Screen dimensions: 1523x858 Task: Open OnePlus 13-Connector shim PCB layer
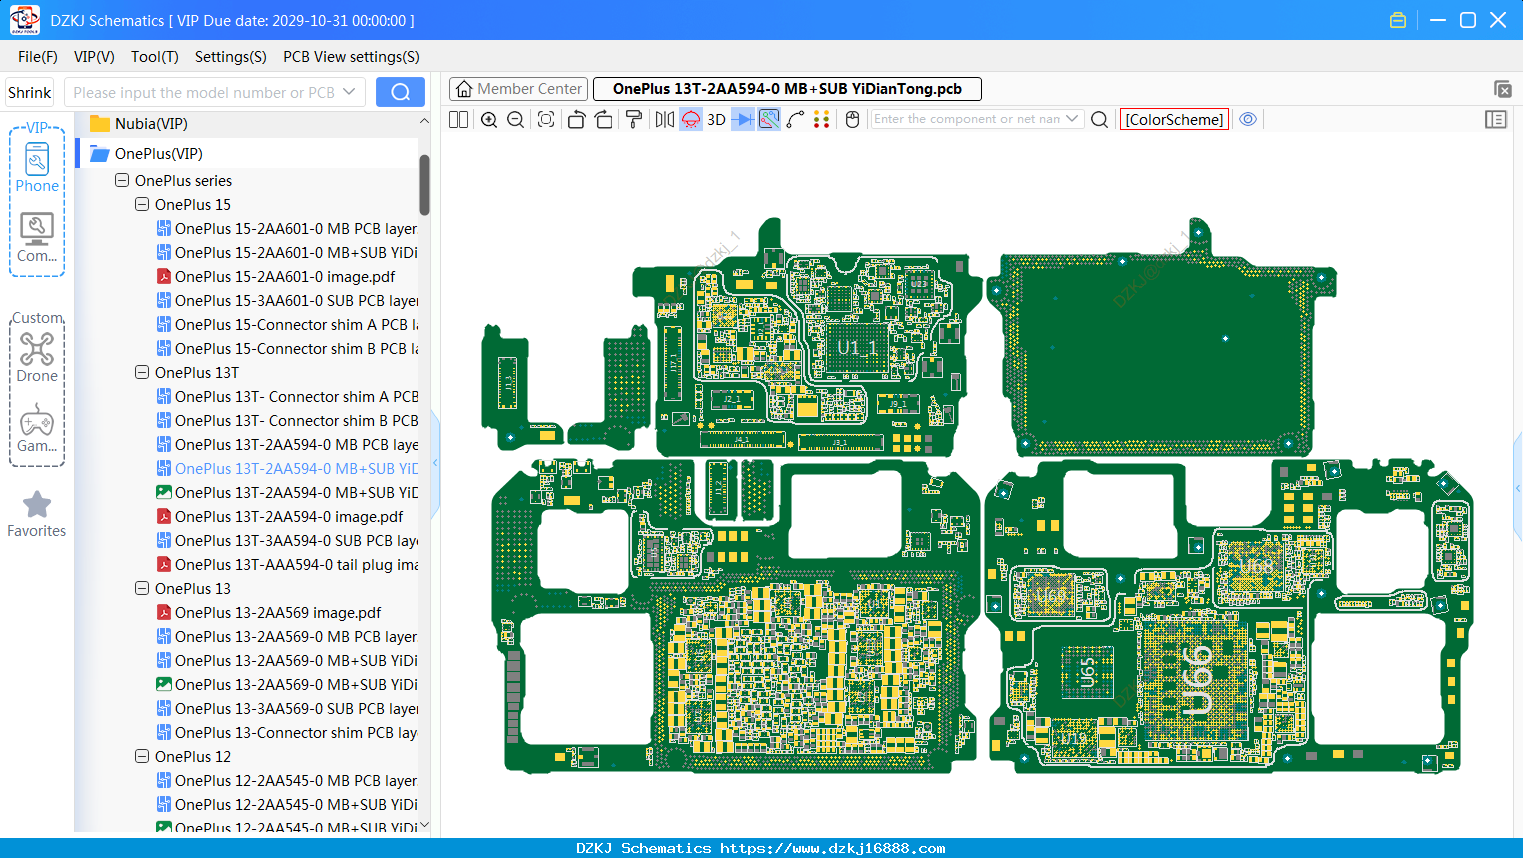[x=287, y=733]
